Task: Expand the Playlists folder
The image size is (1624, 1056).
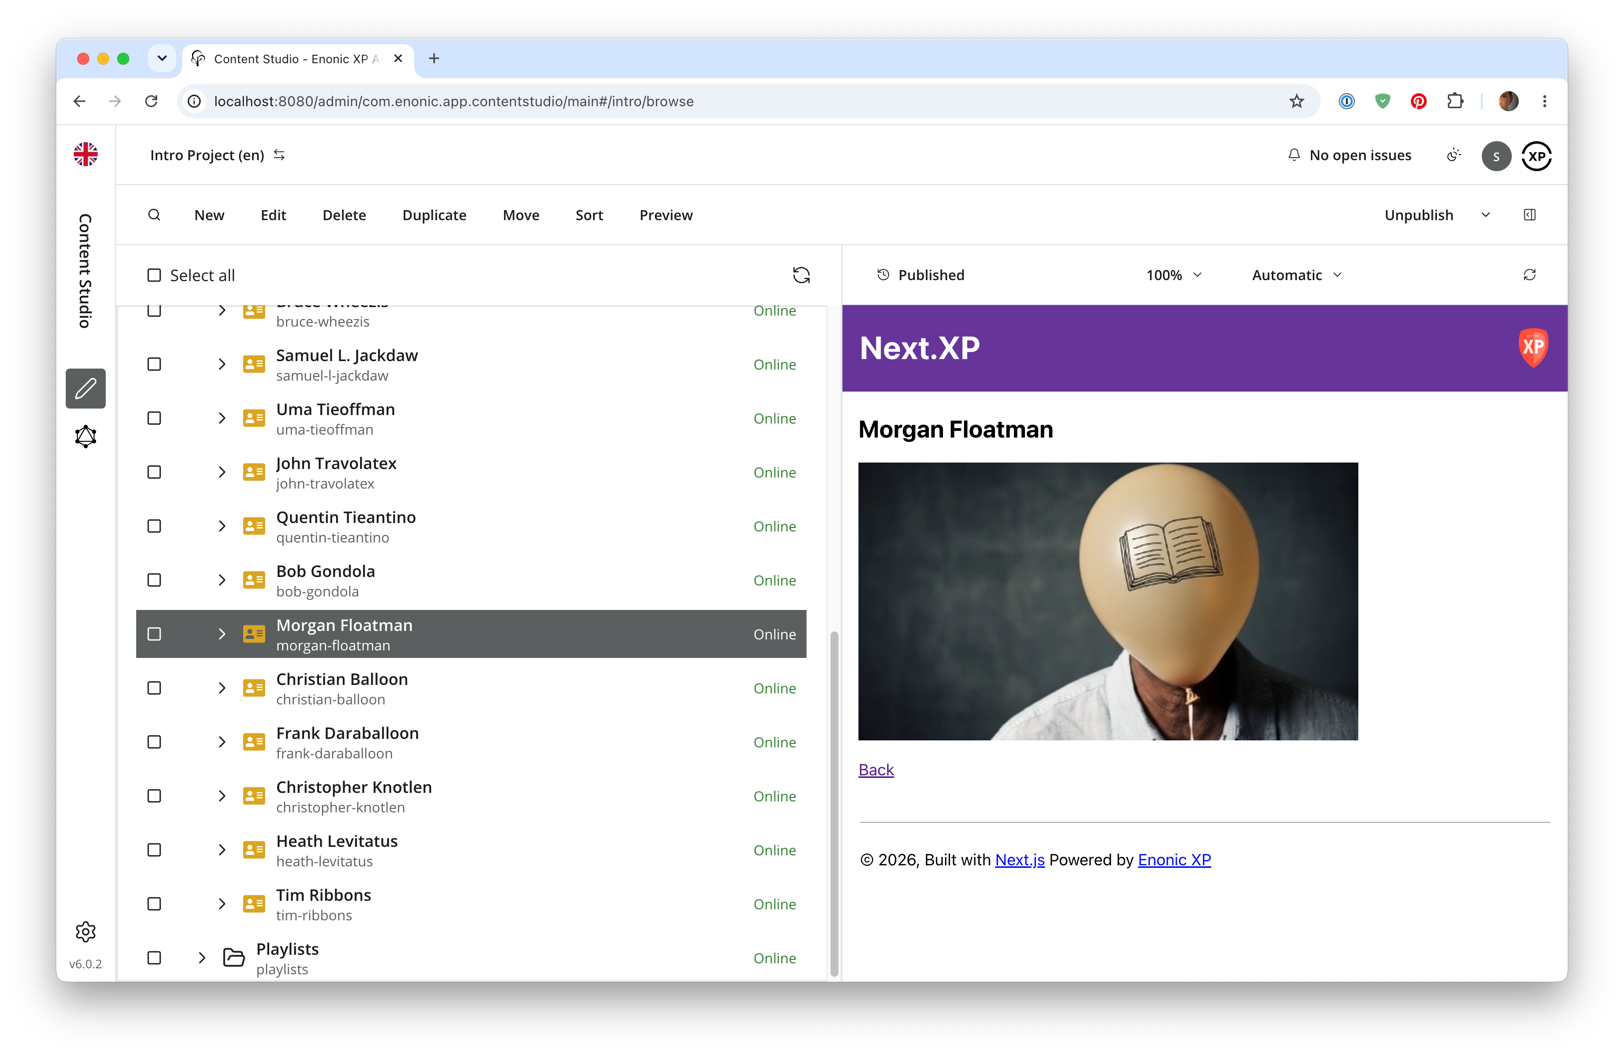Action: (202, 958)
